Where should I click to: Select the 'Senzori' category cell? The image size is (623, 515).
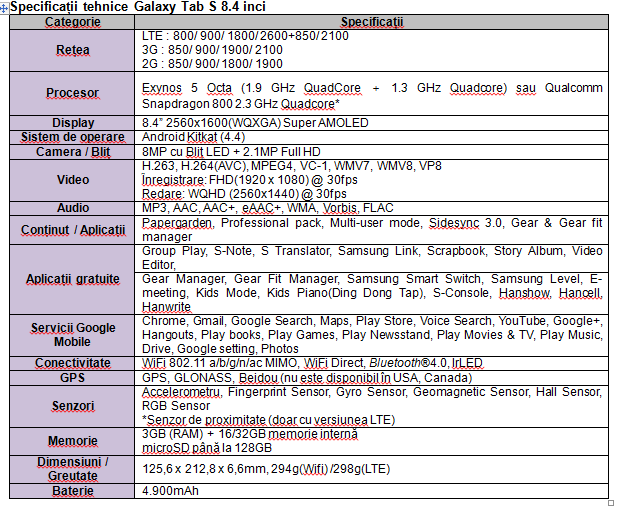pos(72,407)
